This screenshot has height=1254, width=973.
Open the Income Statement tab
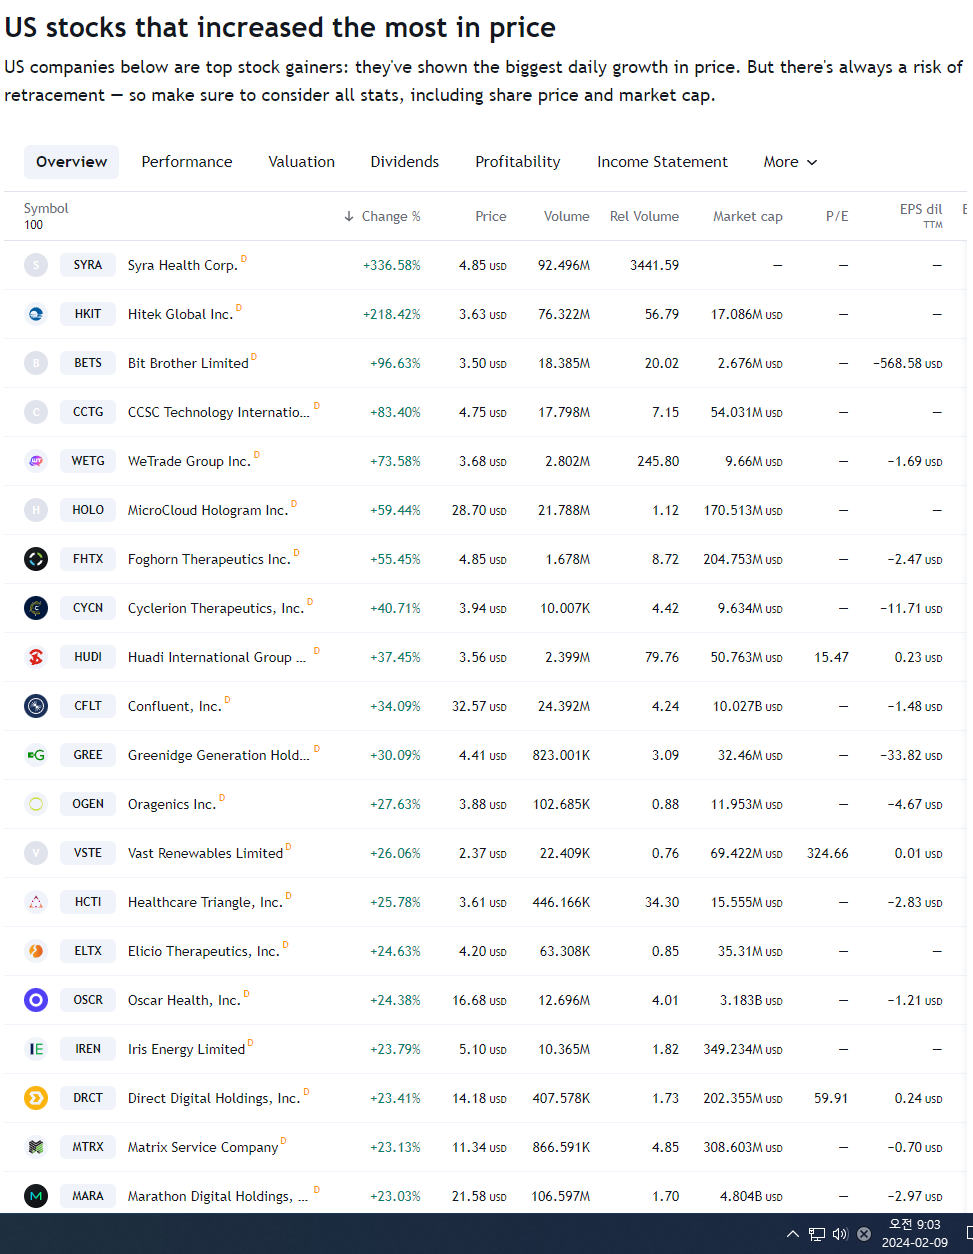tap(662, 162)
